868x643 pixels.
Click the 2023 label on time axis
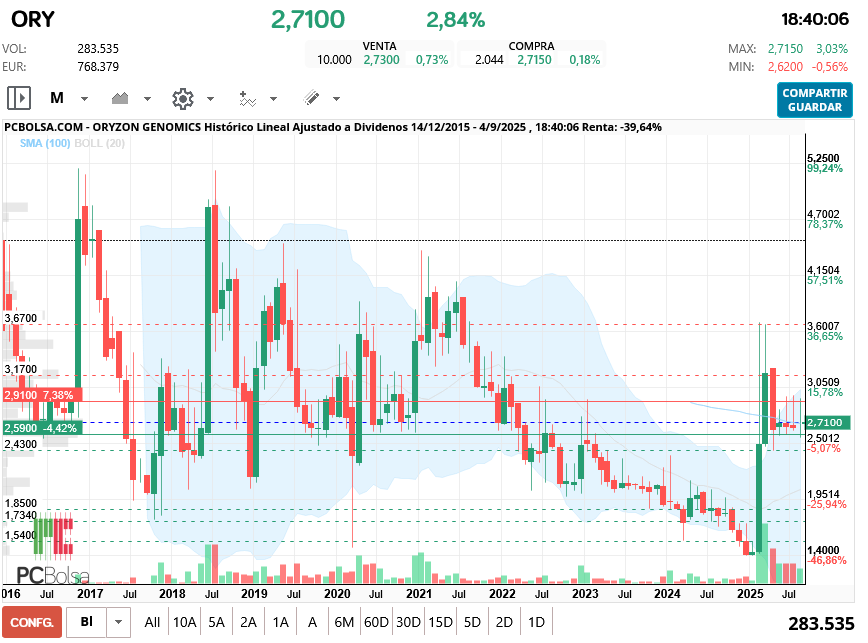[585, 594]
